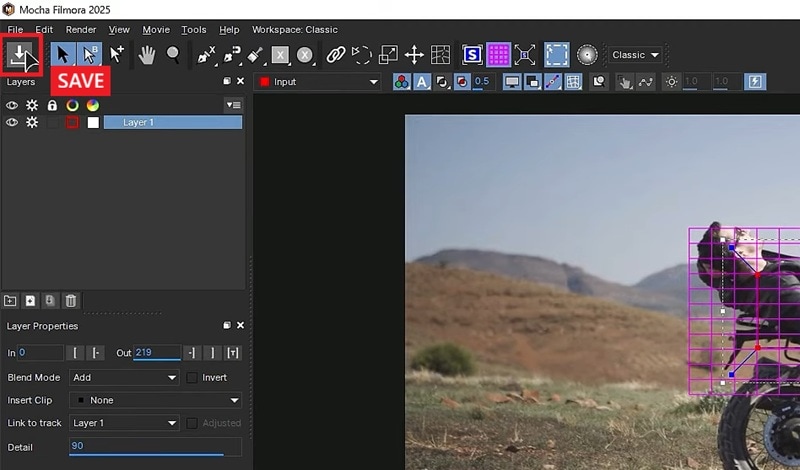The height and width of the screenshot is (470, 800).
Task: Open the View menu
Action: click(x=119, y=30)
